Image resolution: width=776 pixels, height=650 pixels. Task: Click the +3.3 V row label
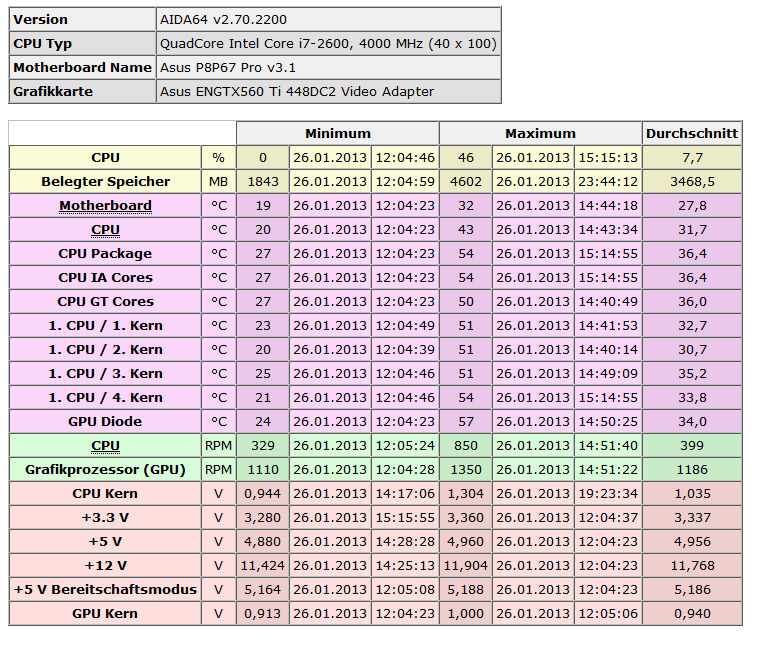[x=105, y=518]
